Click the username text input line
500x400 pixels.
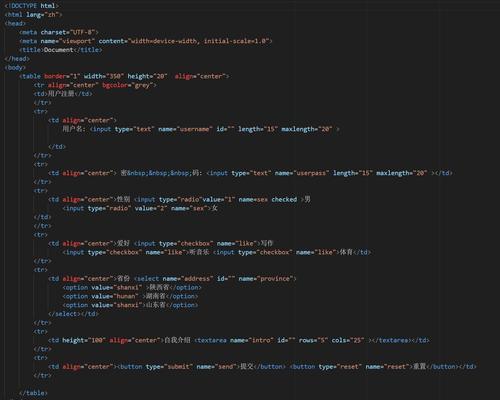point(201,129)
